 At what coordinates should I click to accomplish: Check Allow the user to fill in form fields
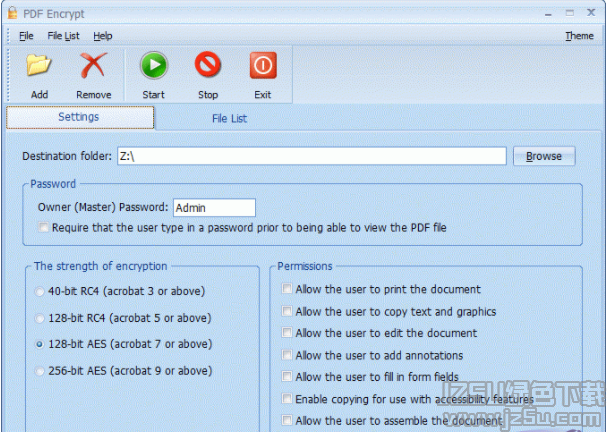click(x=286, y=376)
